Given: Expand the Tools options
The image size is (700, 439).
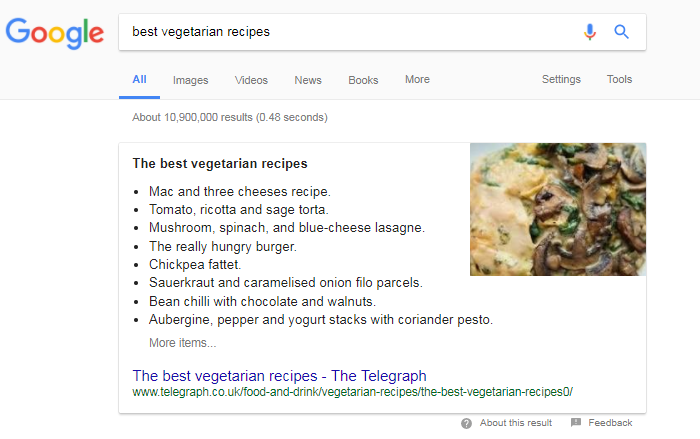Looking at the screenshot, I should (619, 79).
